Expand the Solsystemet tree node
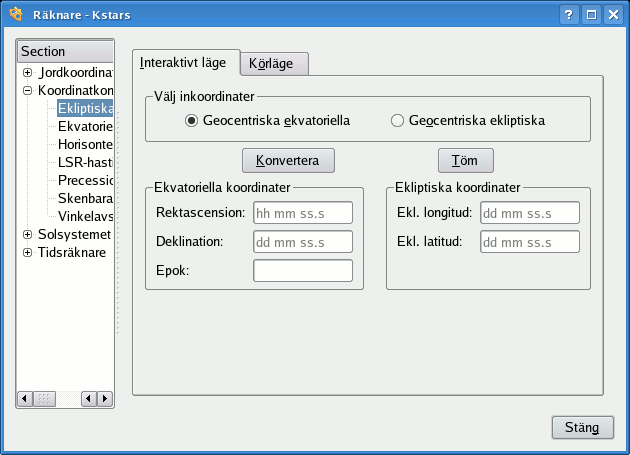The width and height of the screenshot is (630, 455). (x=28, y=235)
